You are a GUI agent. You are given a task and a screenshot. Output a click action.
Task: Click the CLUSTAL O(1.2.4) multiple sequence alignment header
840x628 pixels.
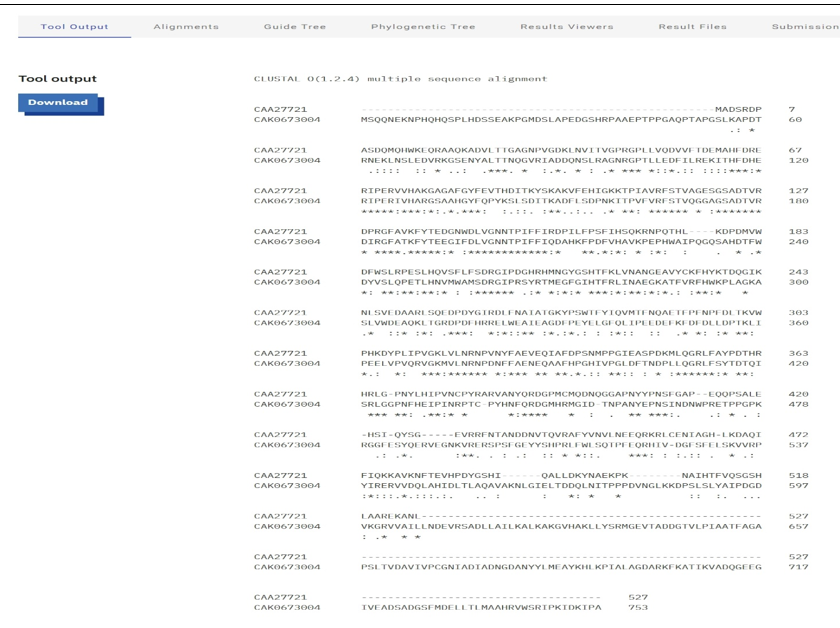(x=400, y=79)
